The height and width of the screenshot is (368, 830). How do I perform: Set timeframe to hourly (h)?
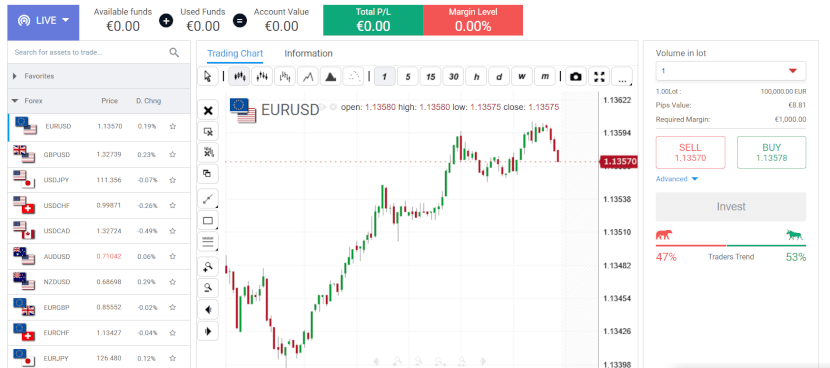click(x=476, y=77)
